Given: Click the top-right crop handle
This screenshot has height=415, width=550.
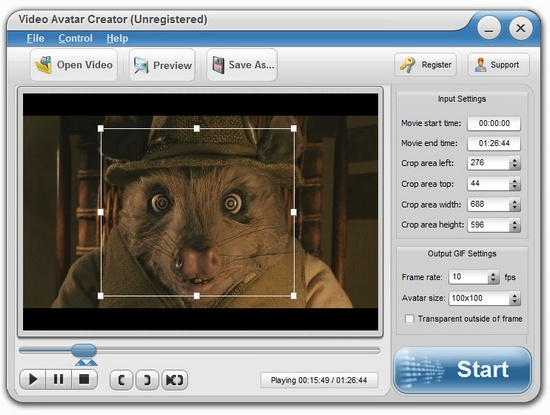Looking at the screenshot, I should [x=294, y=128].
